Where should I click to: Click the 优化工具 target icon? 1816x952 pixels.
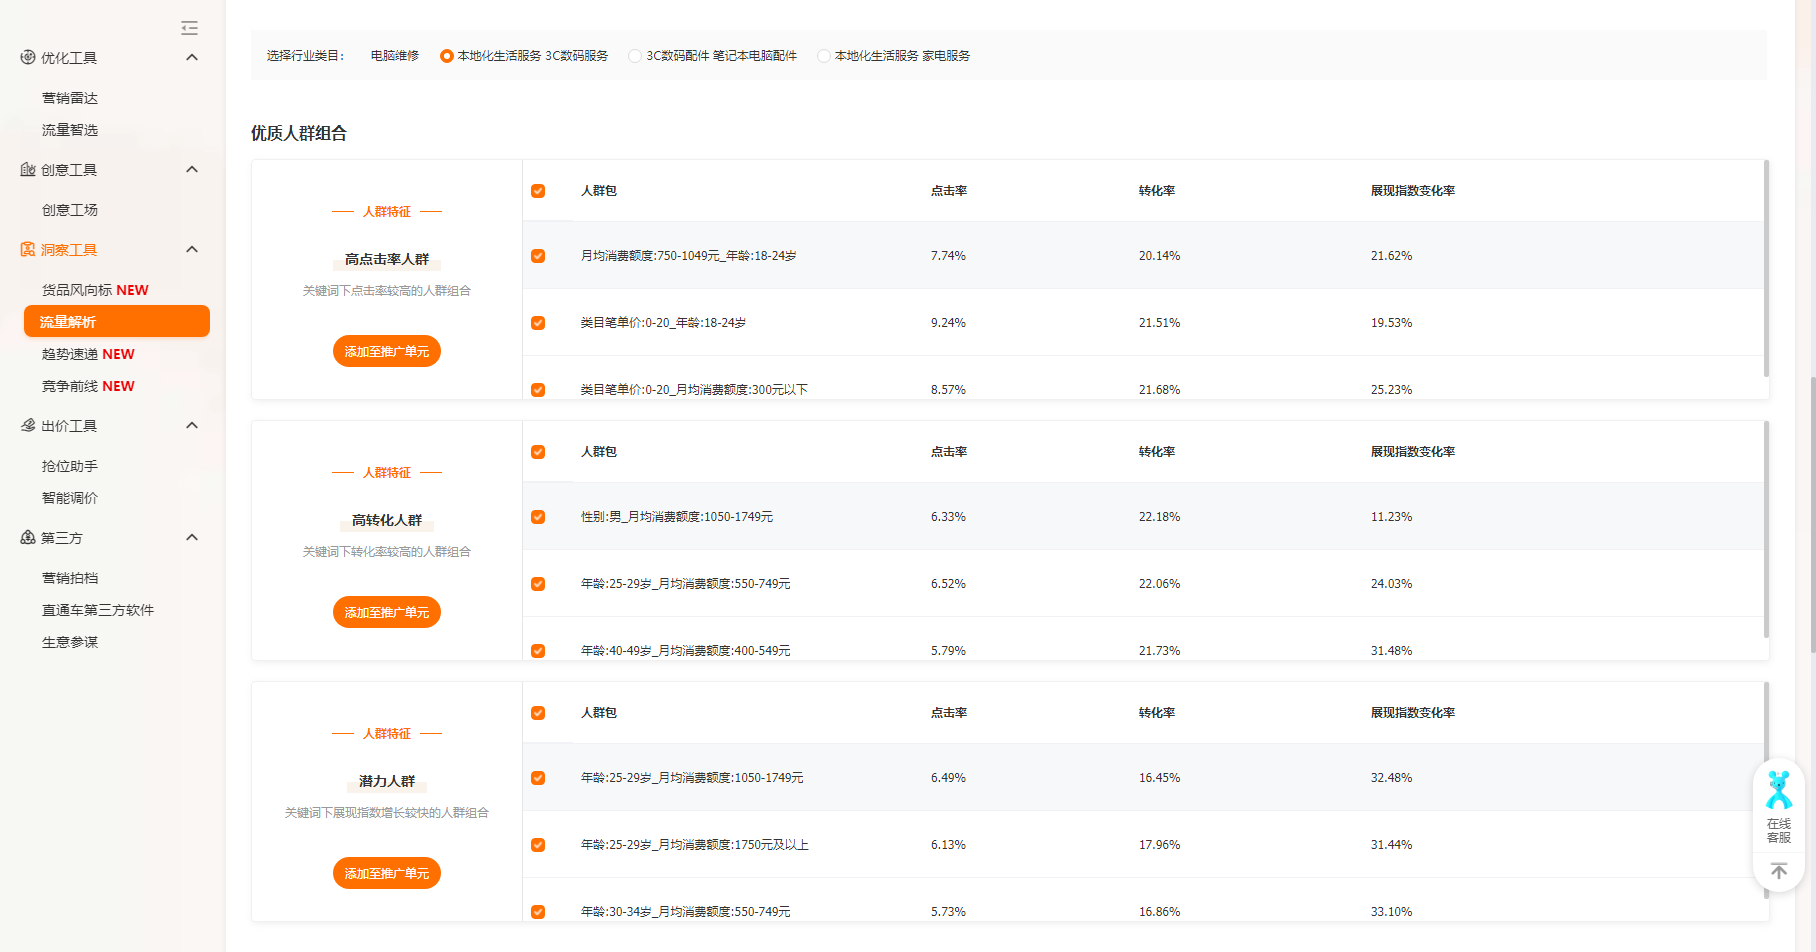pos(28,58)
